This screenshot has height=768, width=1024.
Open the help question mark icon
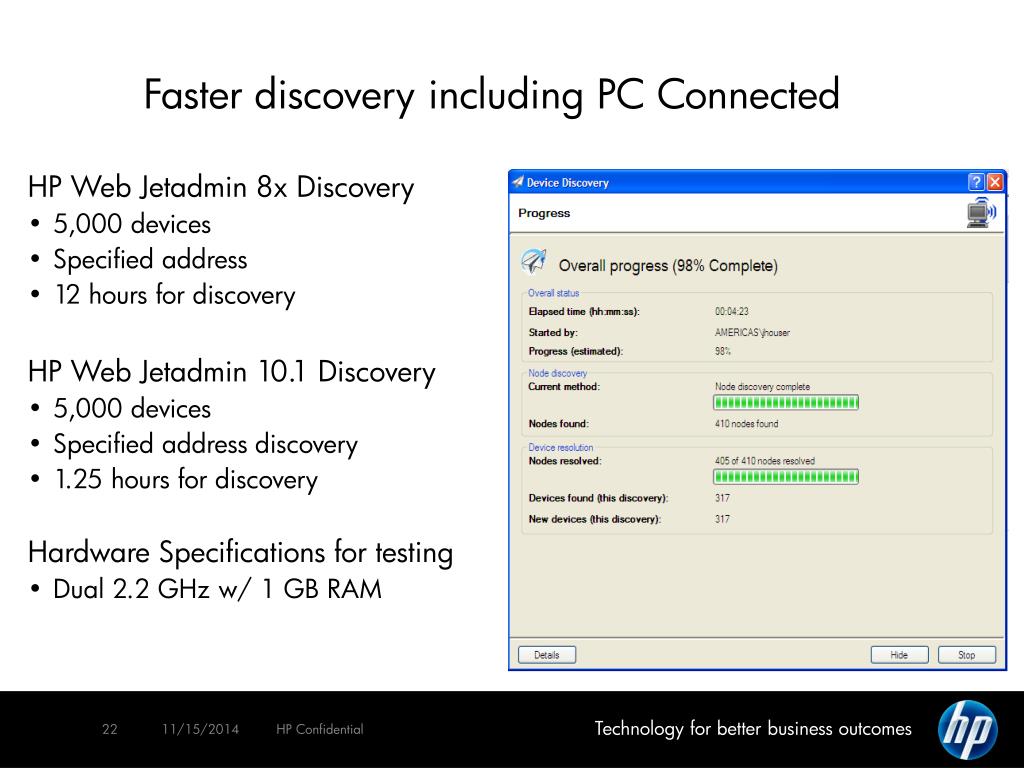tap(976, 182)
